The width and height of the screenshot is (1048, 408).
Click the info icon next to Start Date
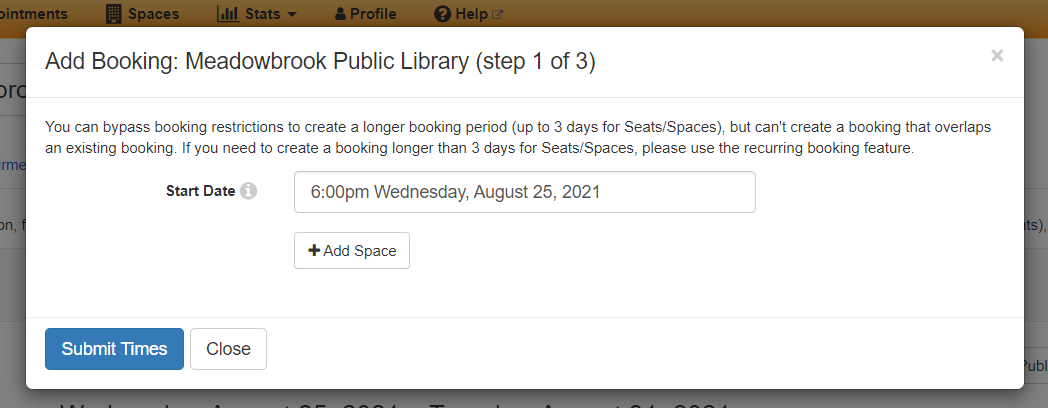click(249, 191)
